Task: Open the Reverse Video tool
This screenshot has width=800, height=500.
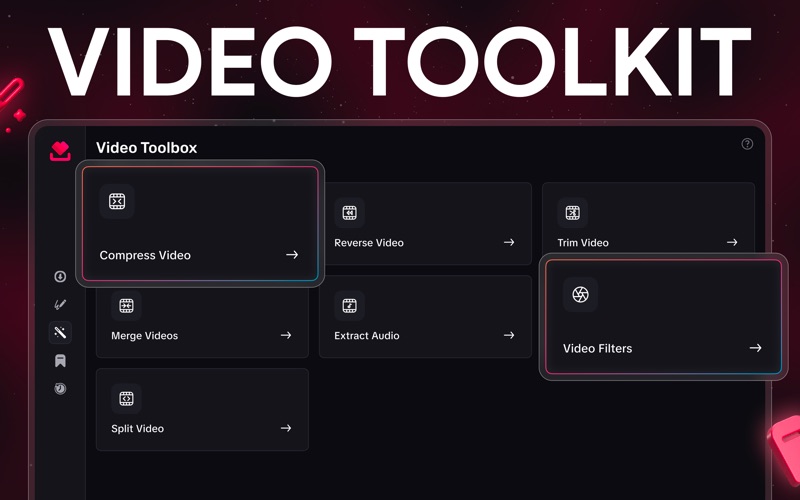Action: [x=426, y=223]
